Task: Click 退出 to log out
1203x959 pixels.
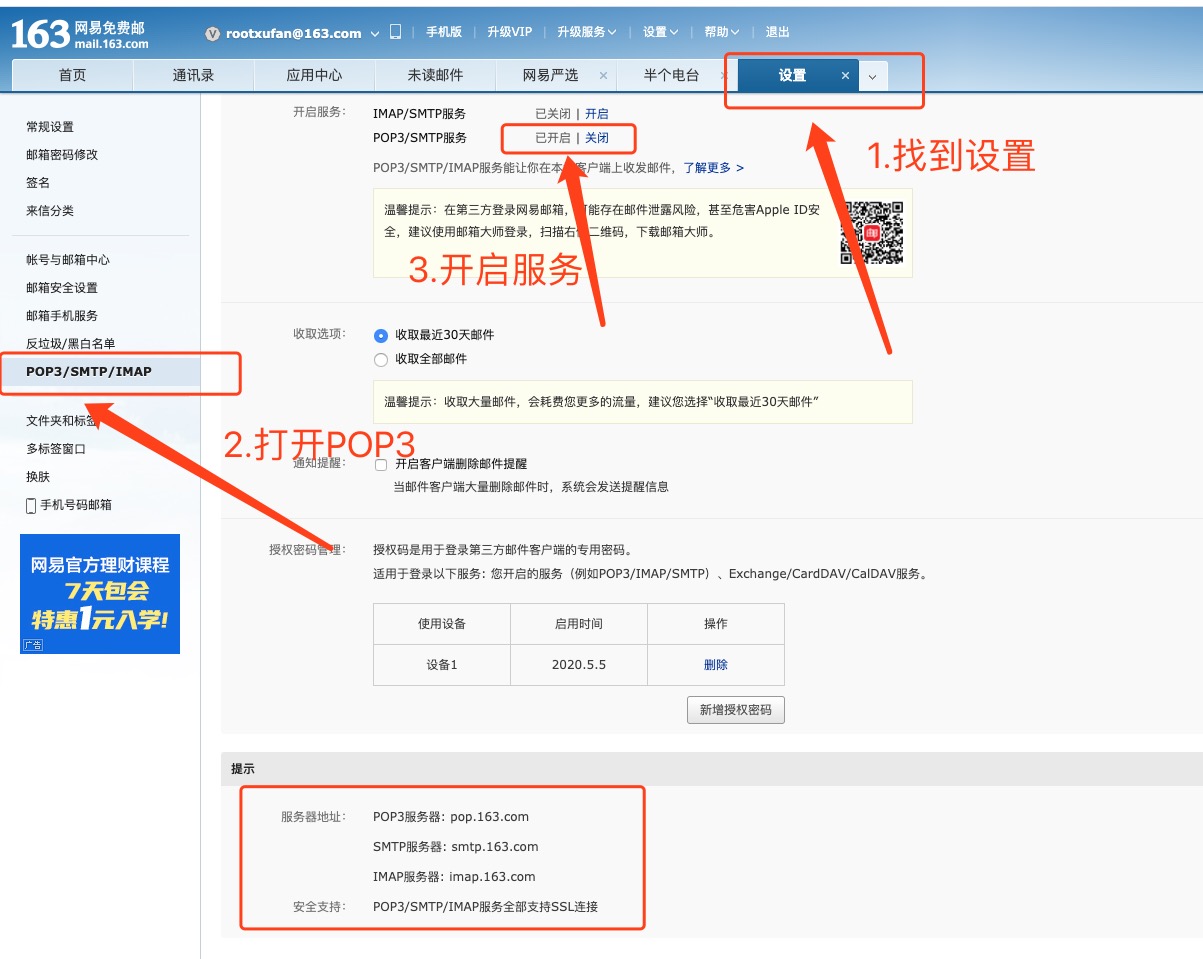Action: [x=777, y=32]
